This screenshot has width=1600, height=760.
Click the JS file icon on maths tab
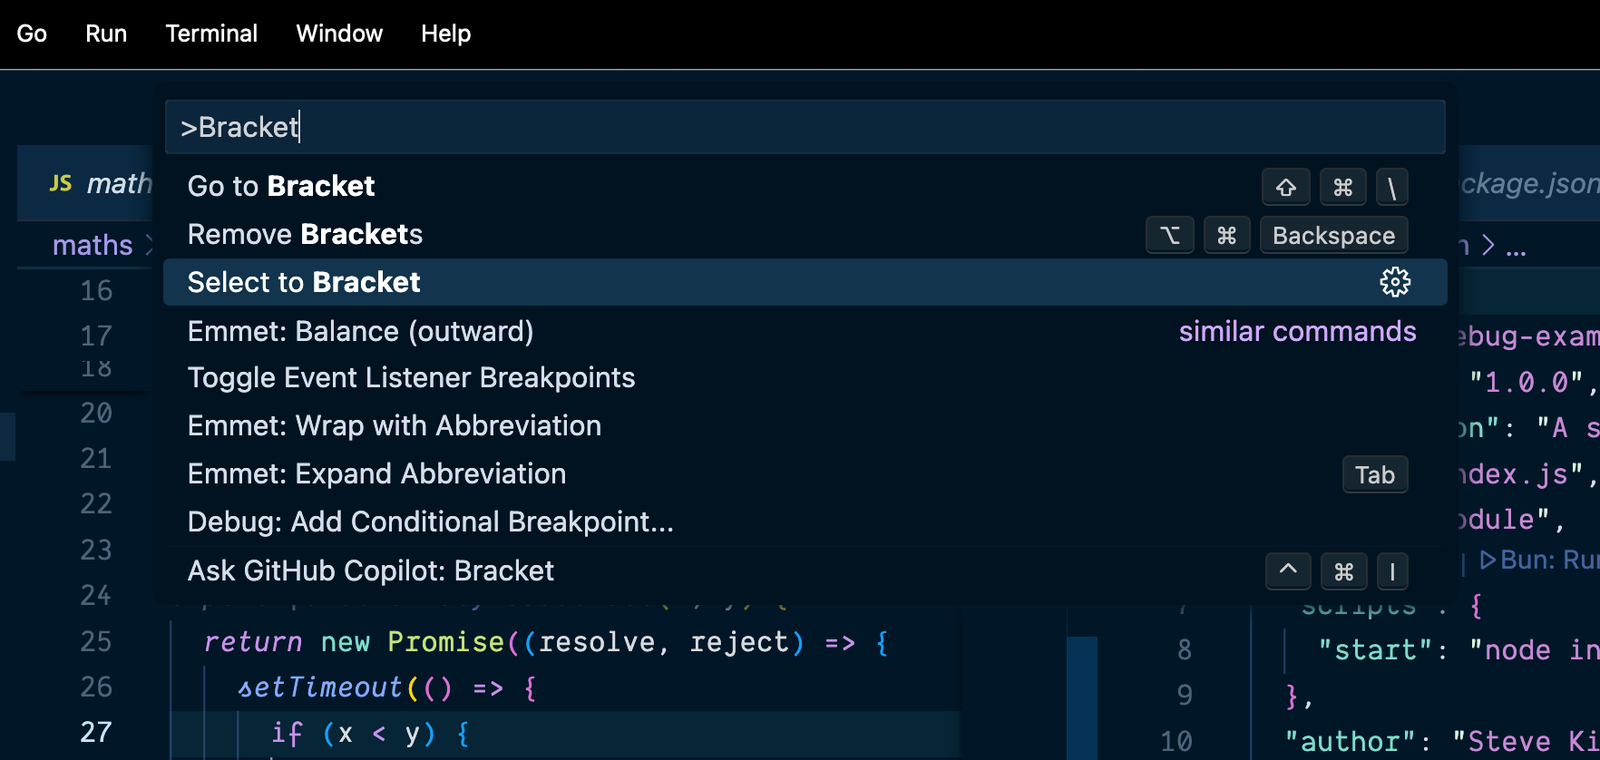61,183
